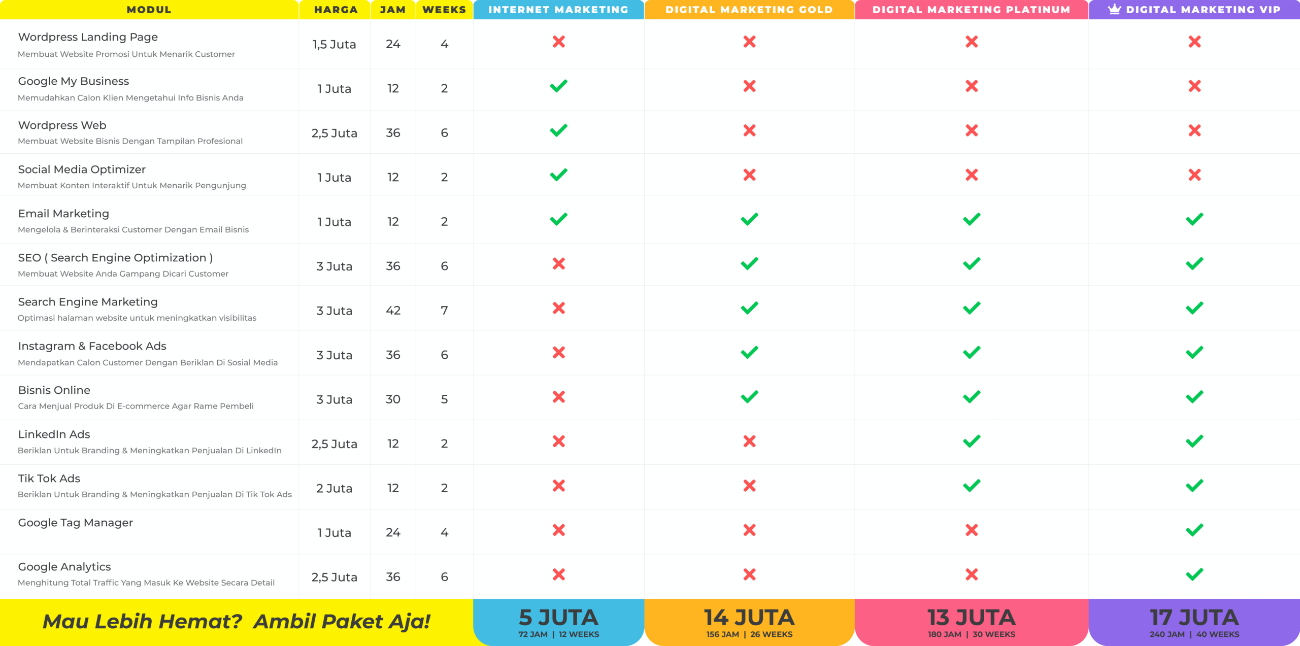Select the Digital Marketing Platinum header
1300x646 pixels.
971,10
